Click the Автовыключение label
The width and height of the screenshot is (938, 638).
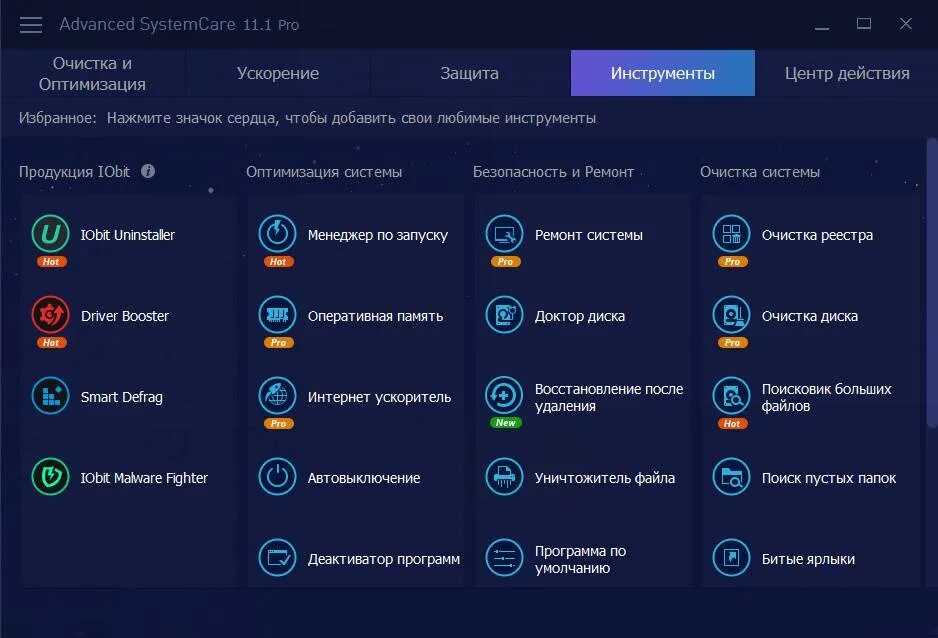coord(364,478)
